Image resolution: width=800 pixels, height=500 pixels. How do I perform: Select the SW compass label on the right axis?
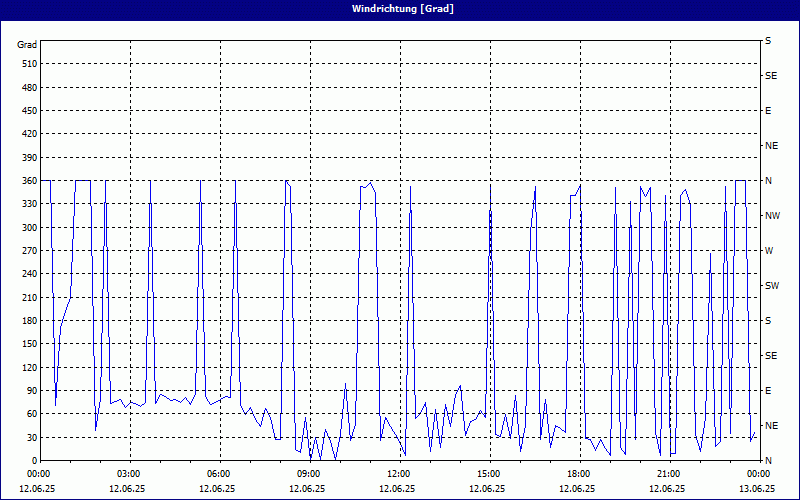coord(771,286)
